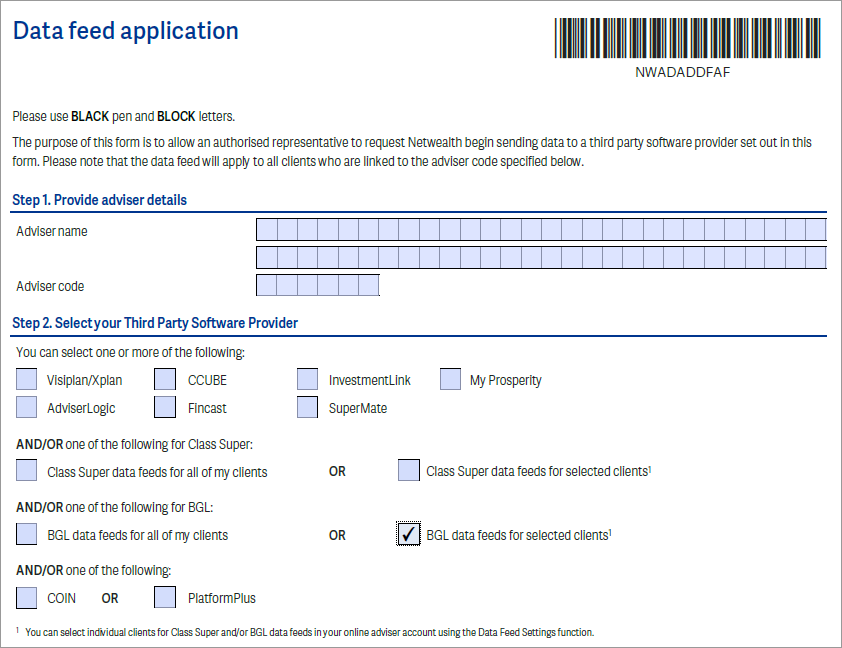The height and width of the screenshot is (648, 842).
Task: Choose Class Super data feeds for selected clients
Action: pyautogui.click(x=408, y=470)
